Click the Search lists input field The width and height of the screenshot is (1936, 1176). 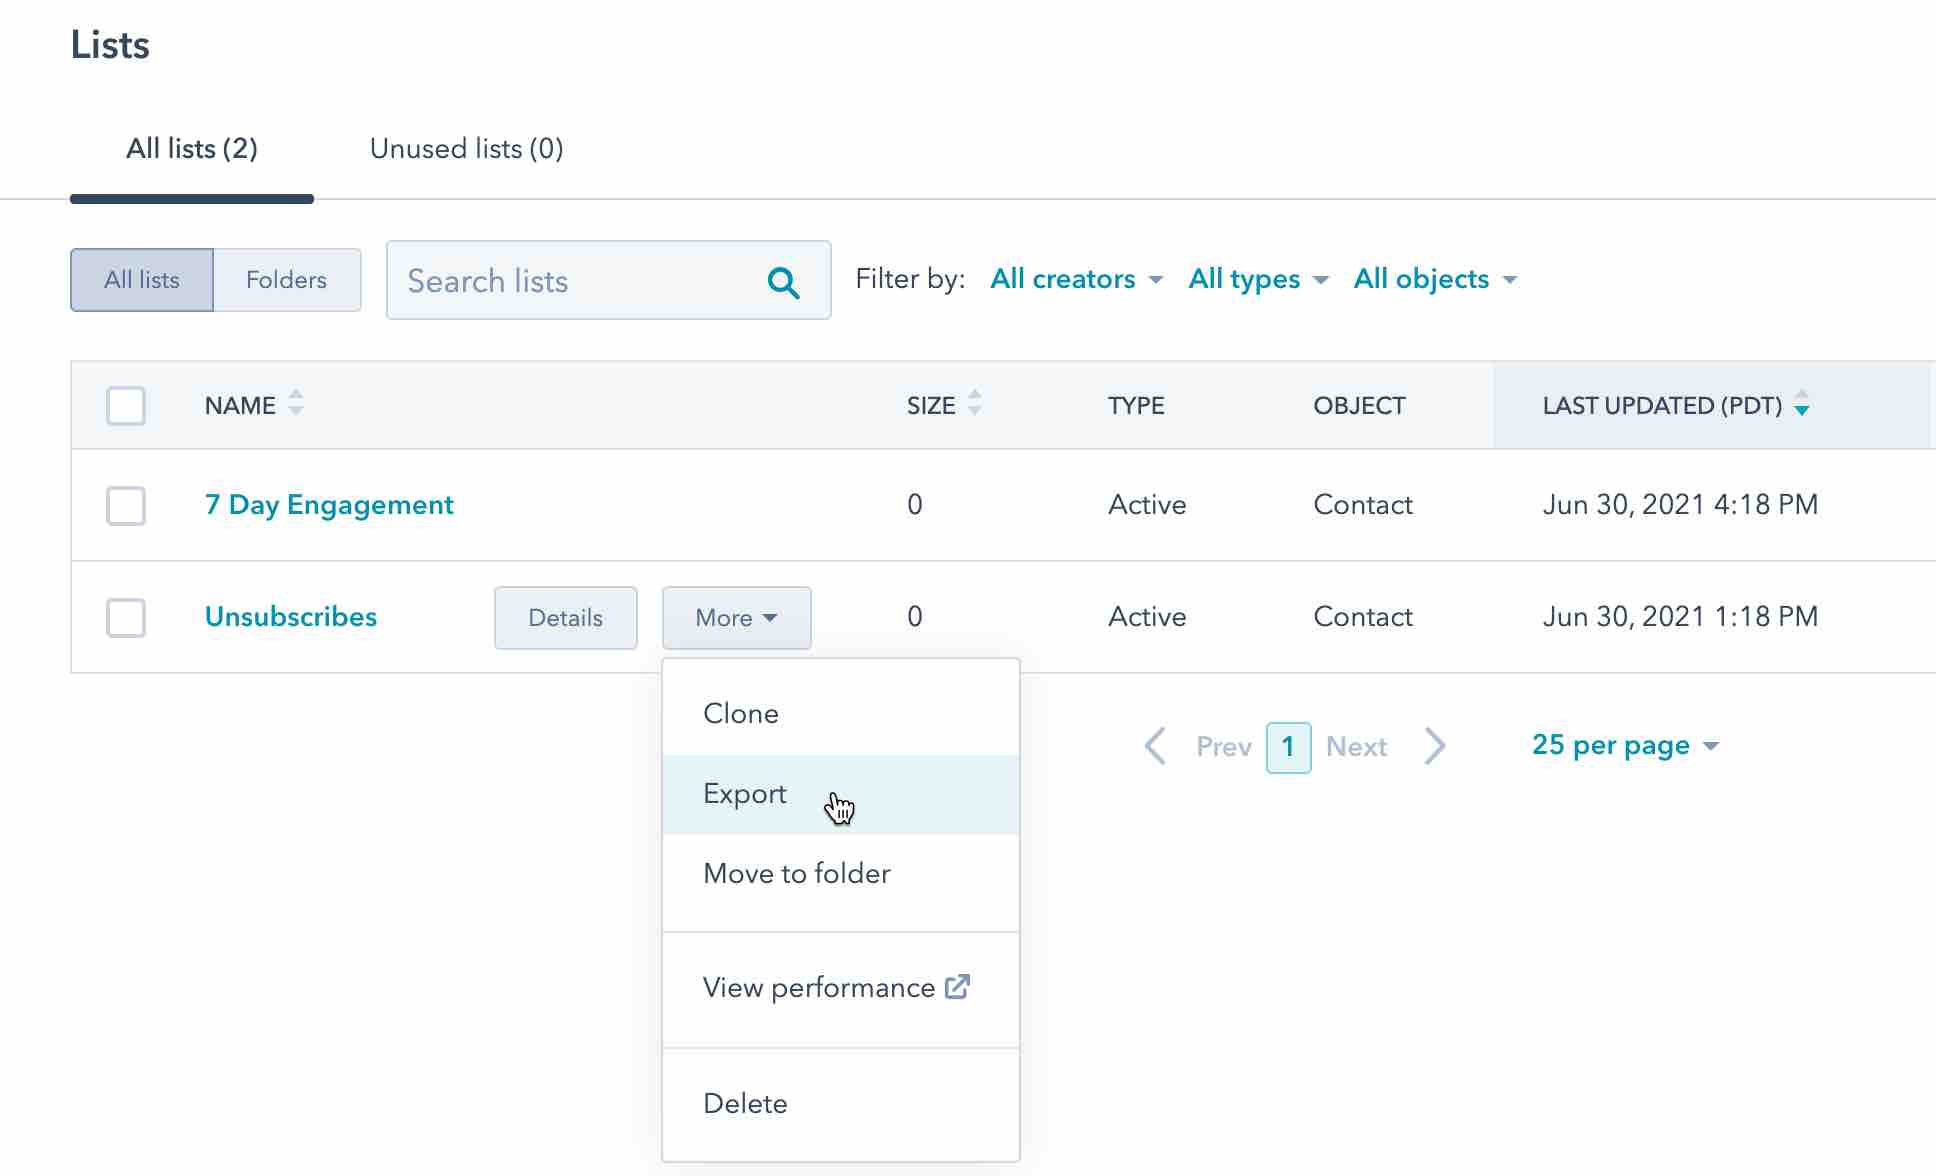point(607,282)
